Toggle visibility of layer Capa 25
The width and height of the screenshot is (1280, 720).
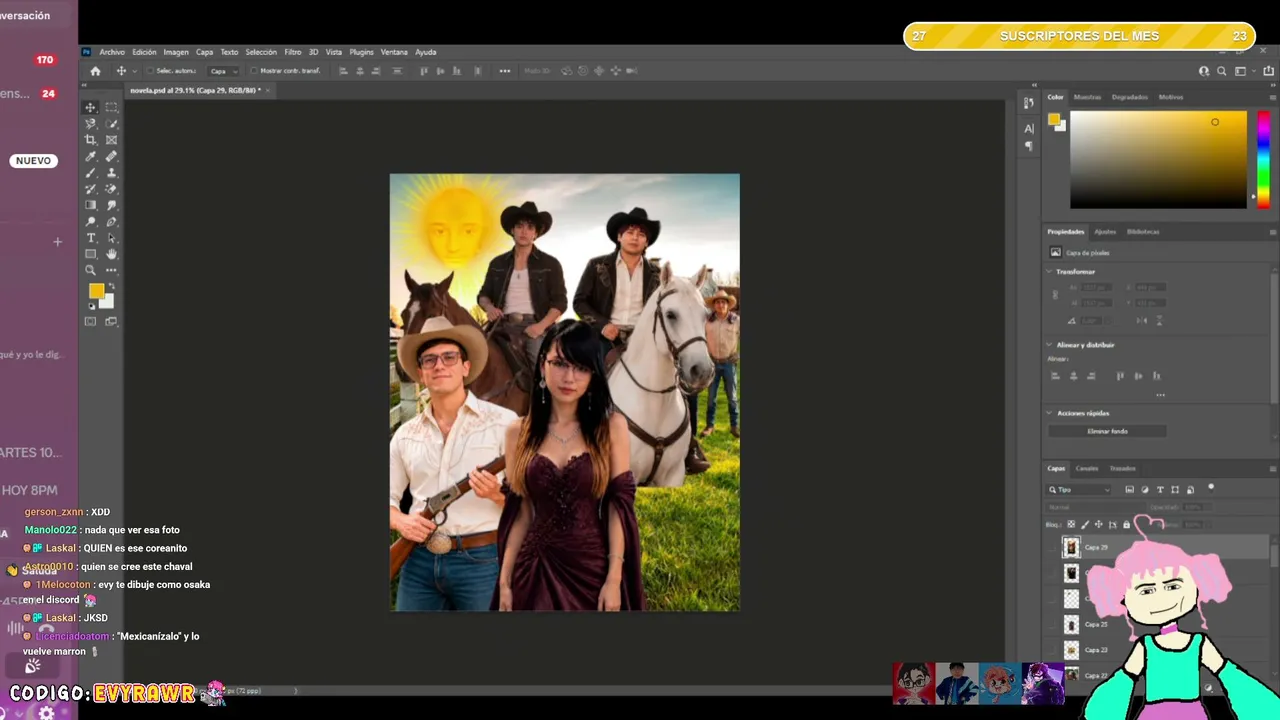pos(1052,624)
